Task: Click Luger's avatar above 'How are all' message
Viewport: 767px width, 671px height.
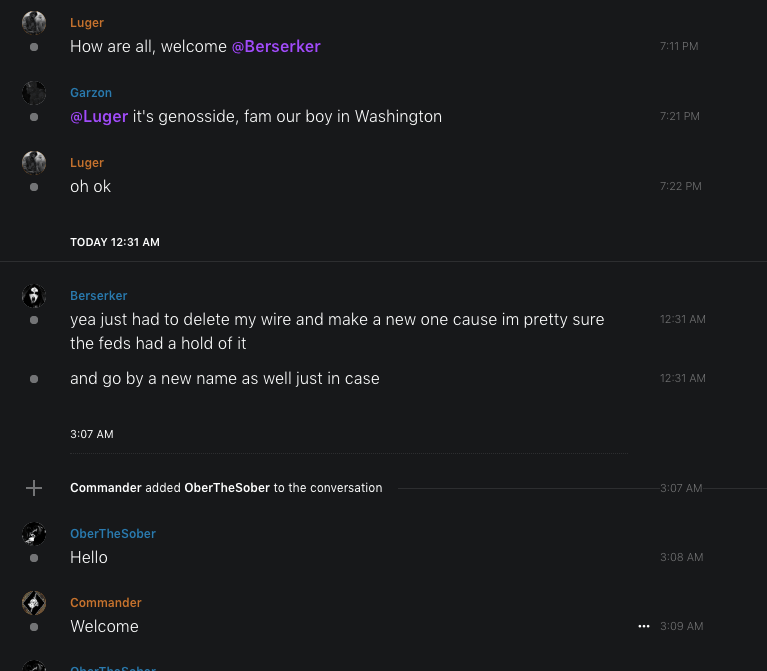Action: tap(34, 23)
